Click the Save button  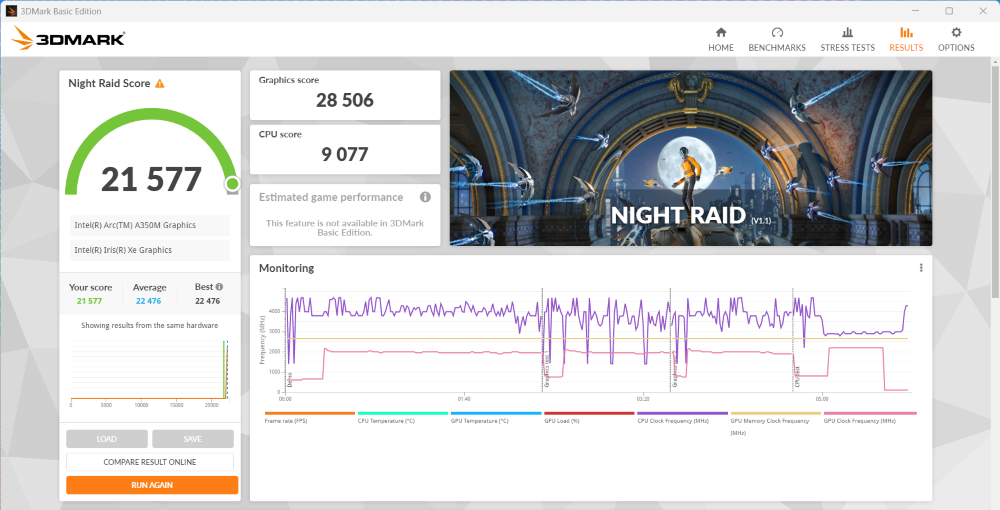pyautogui.click(x=193, y=439)
